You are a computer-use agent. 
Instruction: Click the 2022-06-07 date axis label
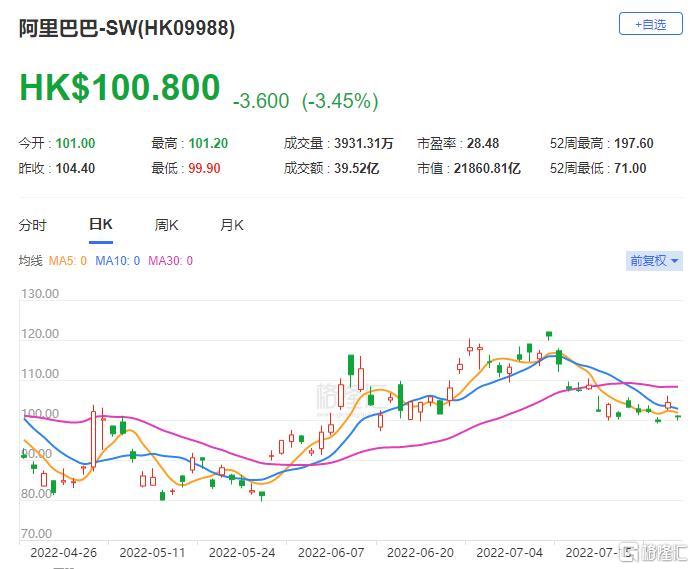(331, 552)
